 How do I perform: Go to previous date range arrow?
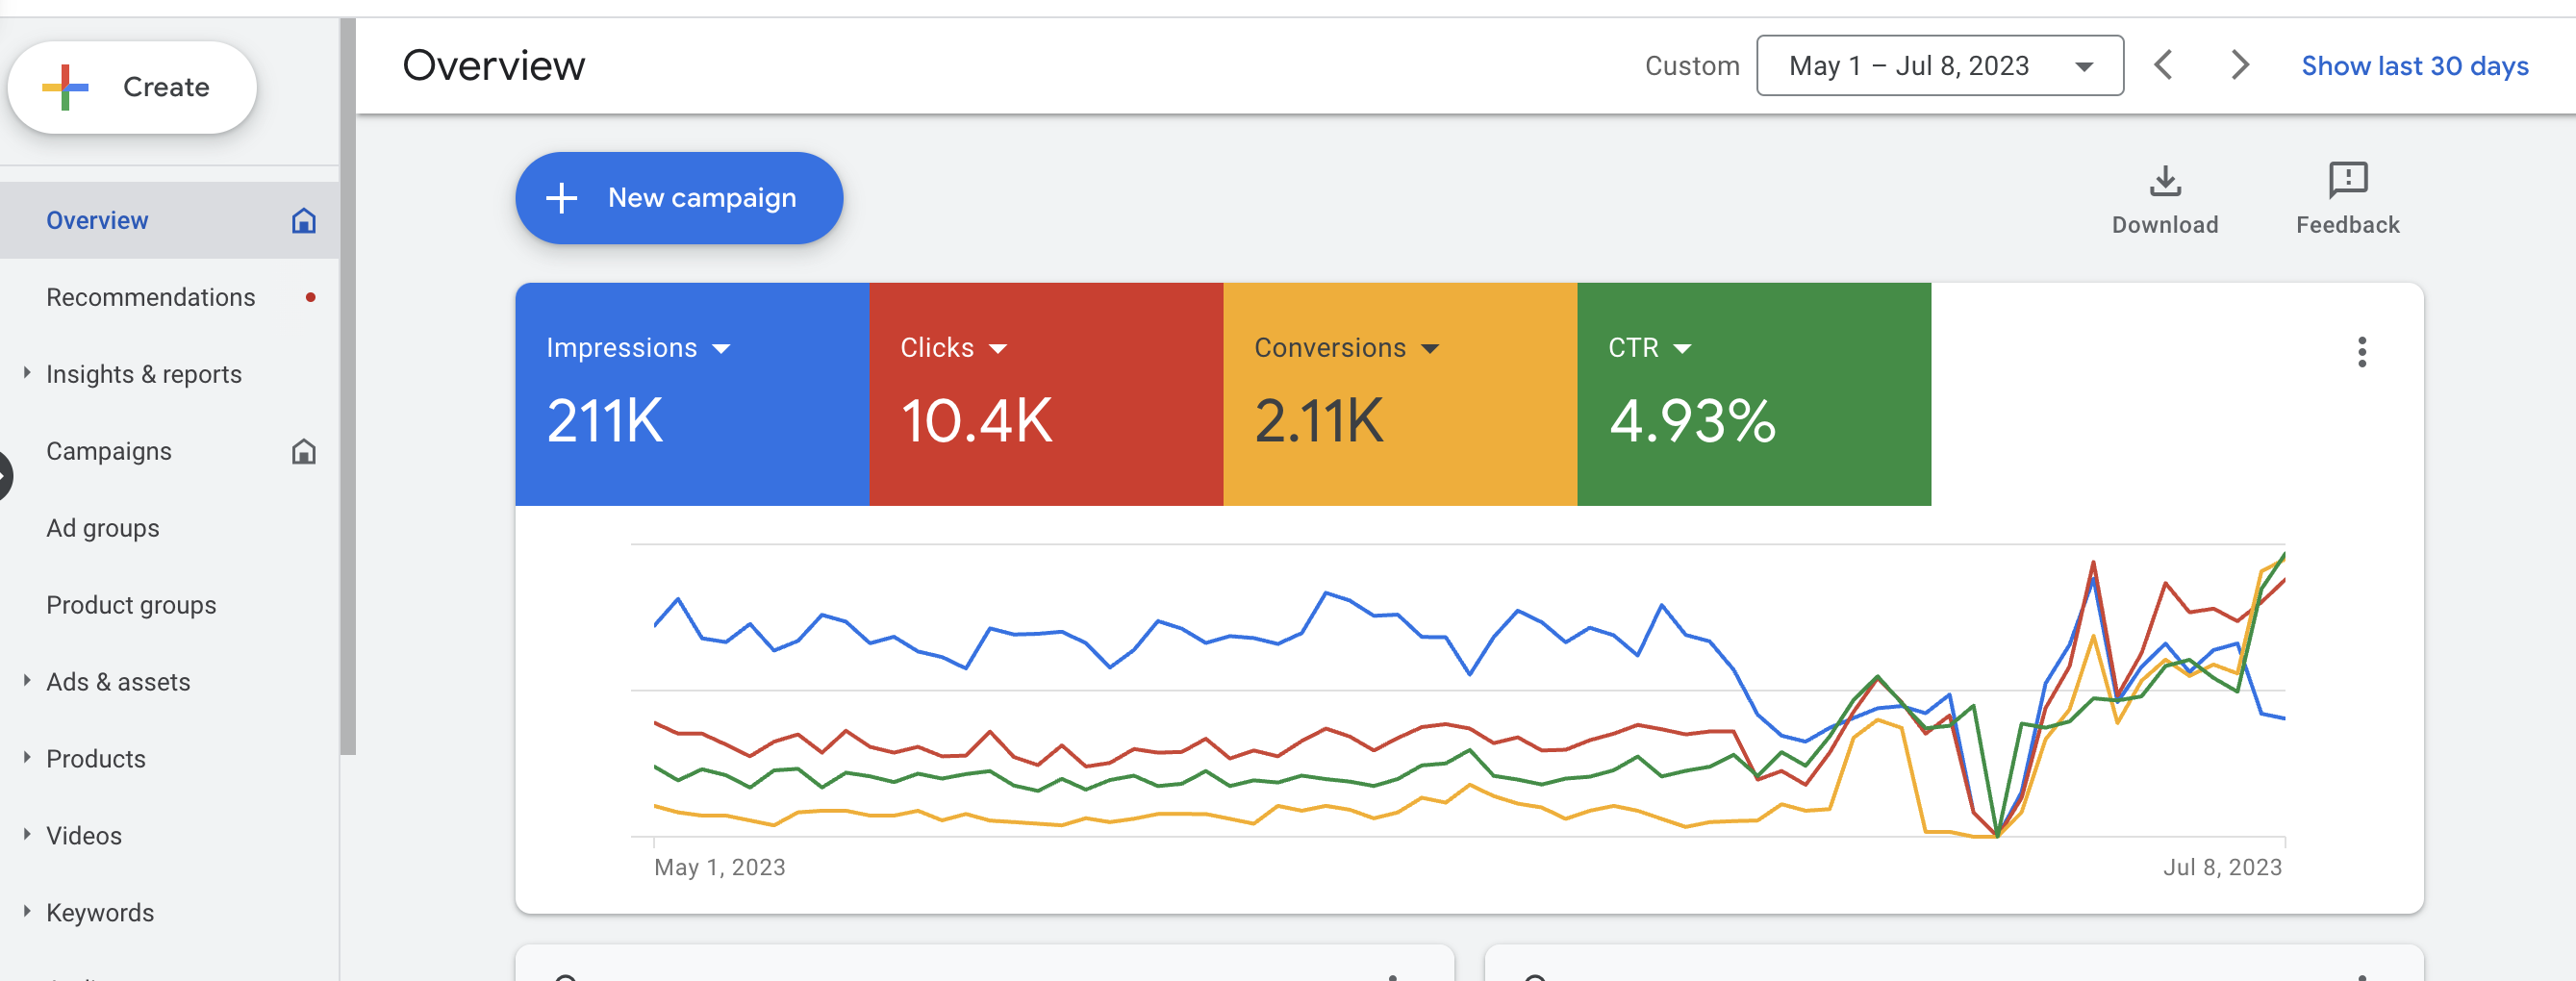coord(2163,66)
